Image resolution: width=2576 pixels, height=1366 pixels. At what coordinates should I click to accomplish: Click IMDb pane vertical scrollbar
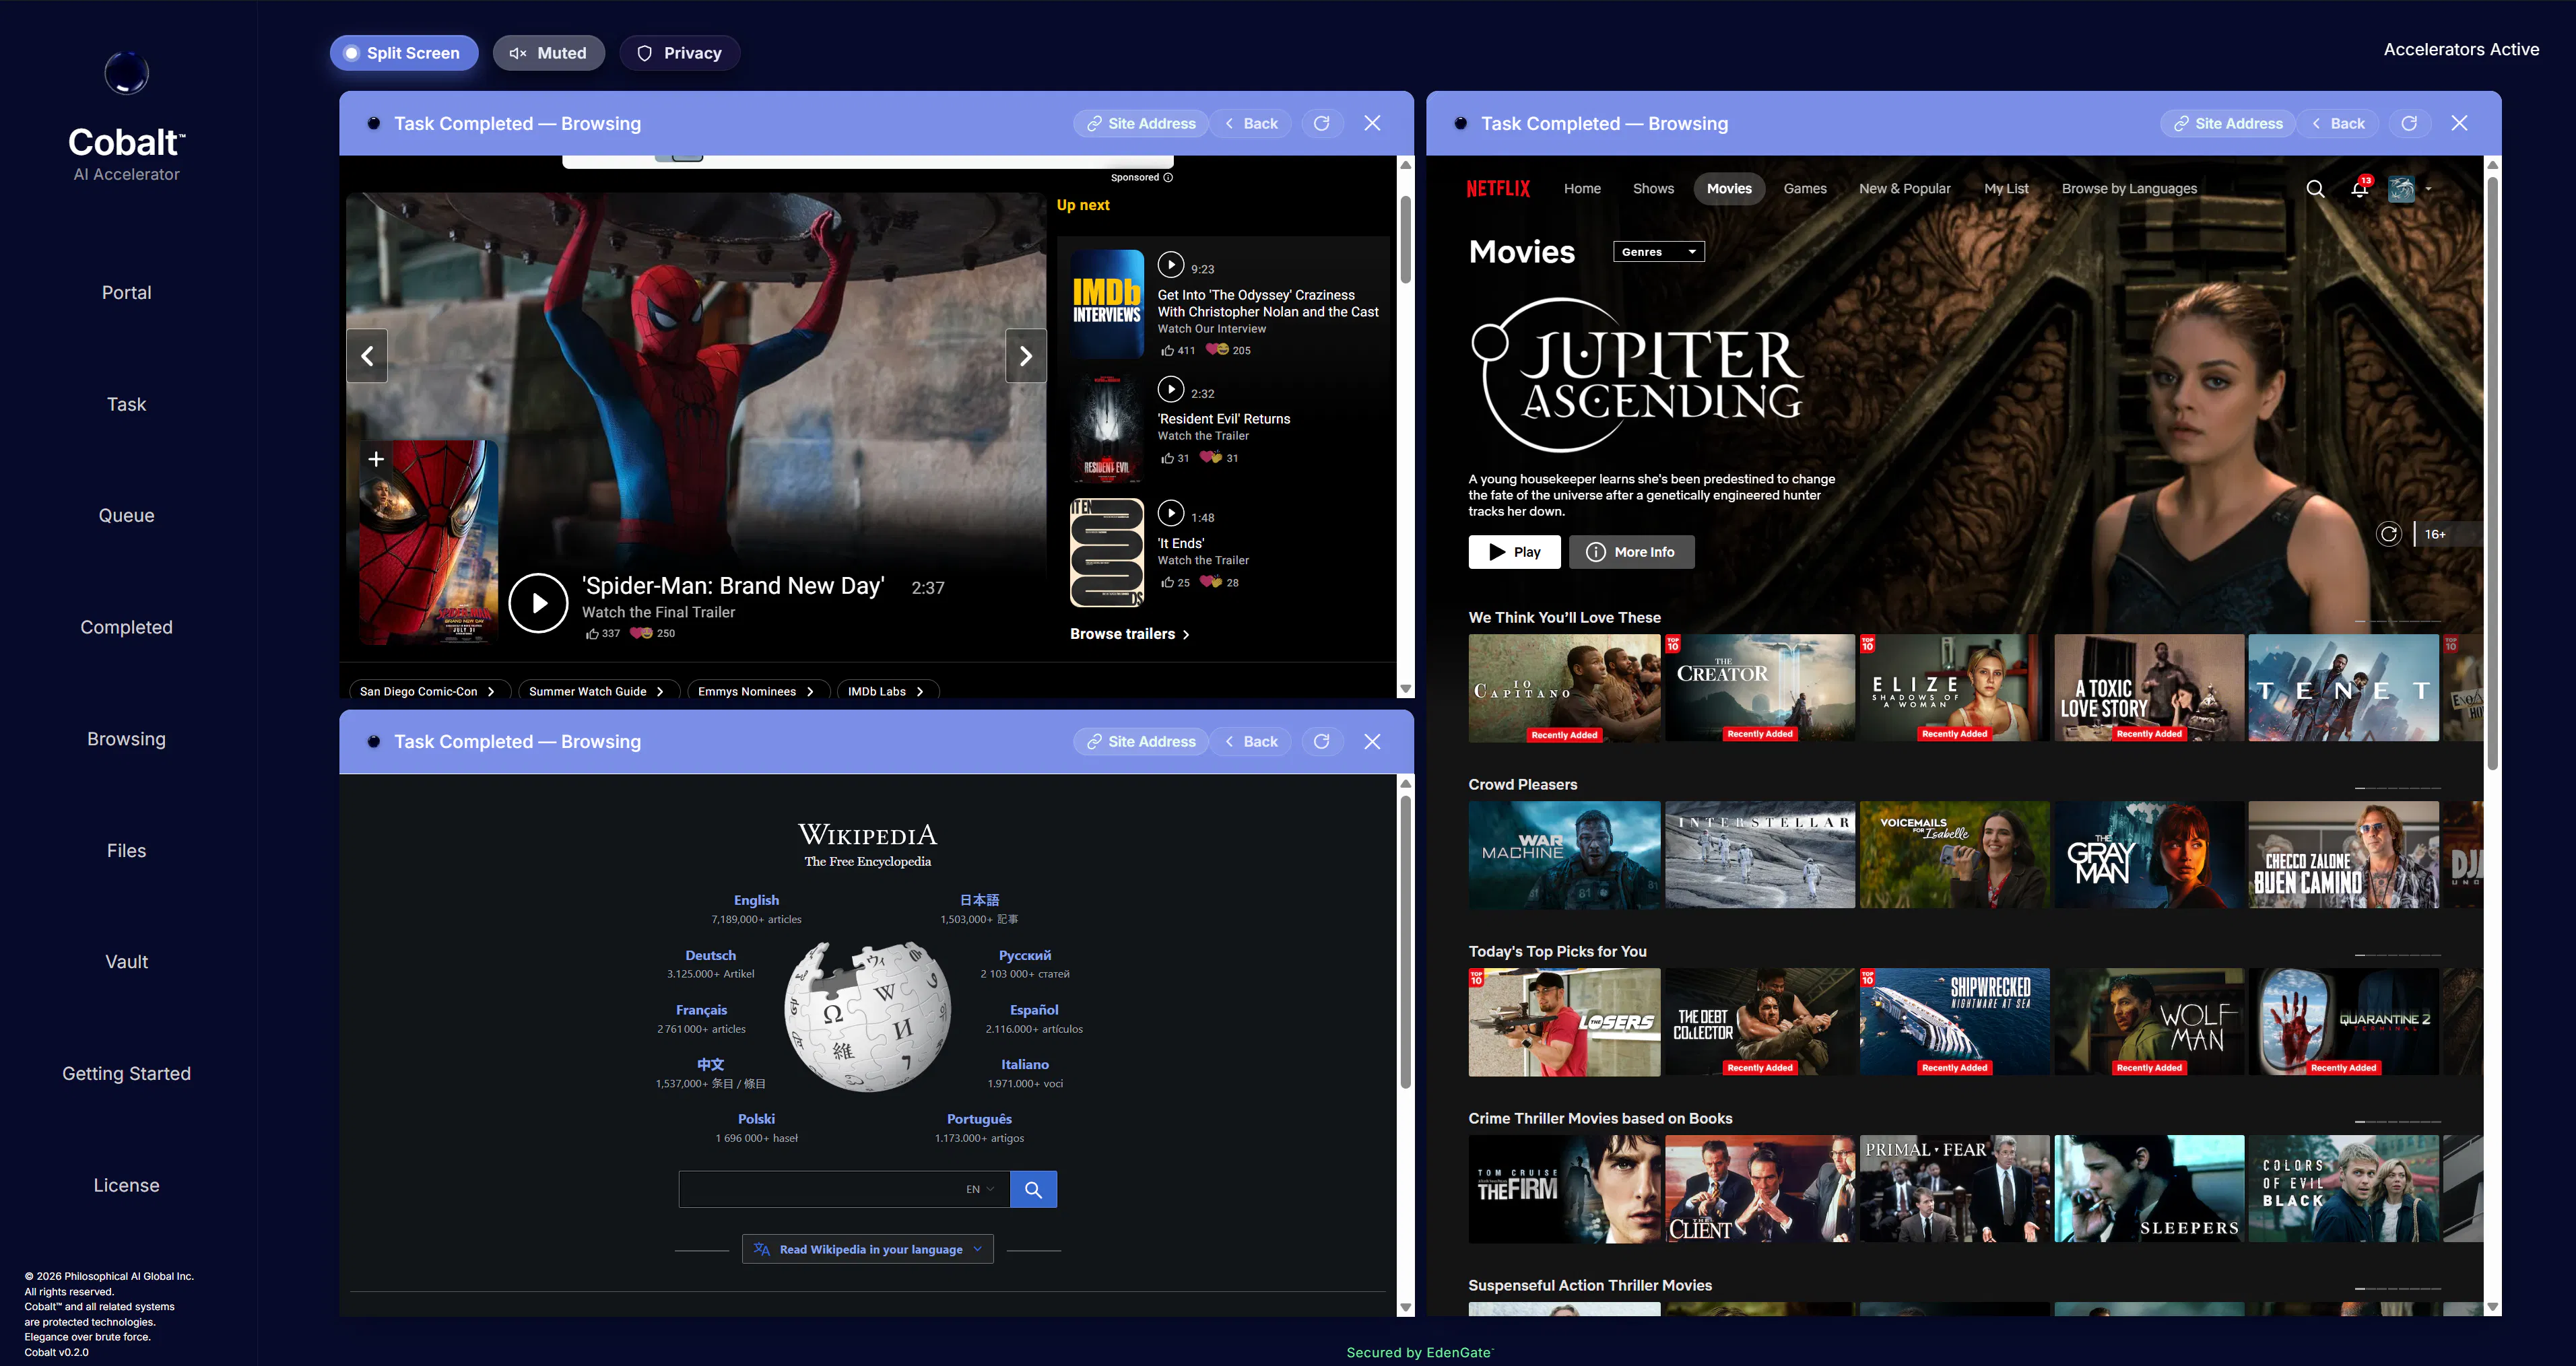(x=1405, y=240)
